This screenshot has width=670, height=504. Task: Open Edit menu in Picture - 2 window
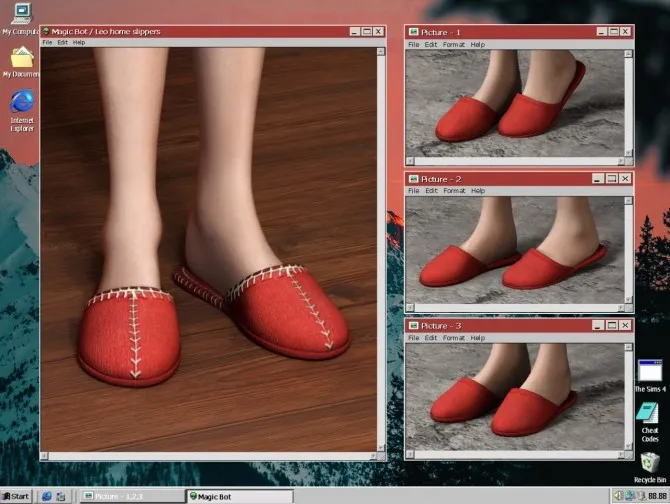coord(431,190)
